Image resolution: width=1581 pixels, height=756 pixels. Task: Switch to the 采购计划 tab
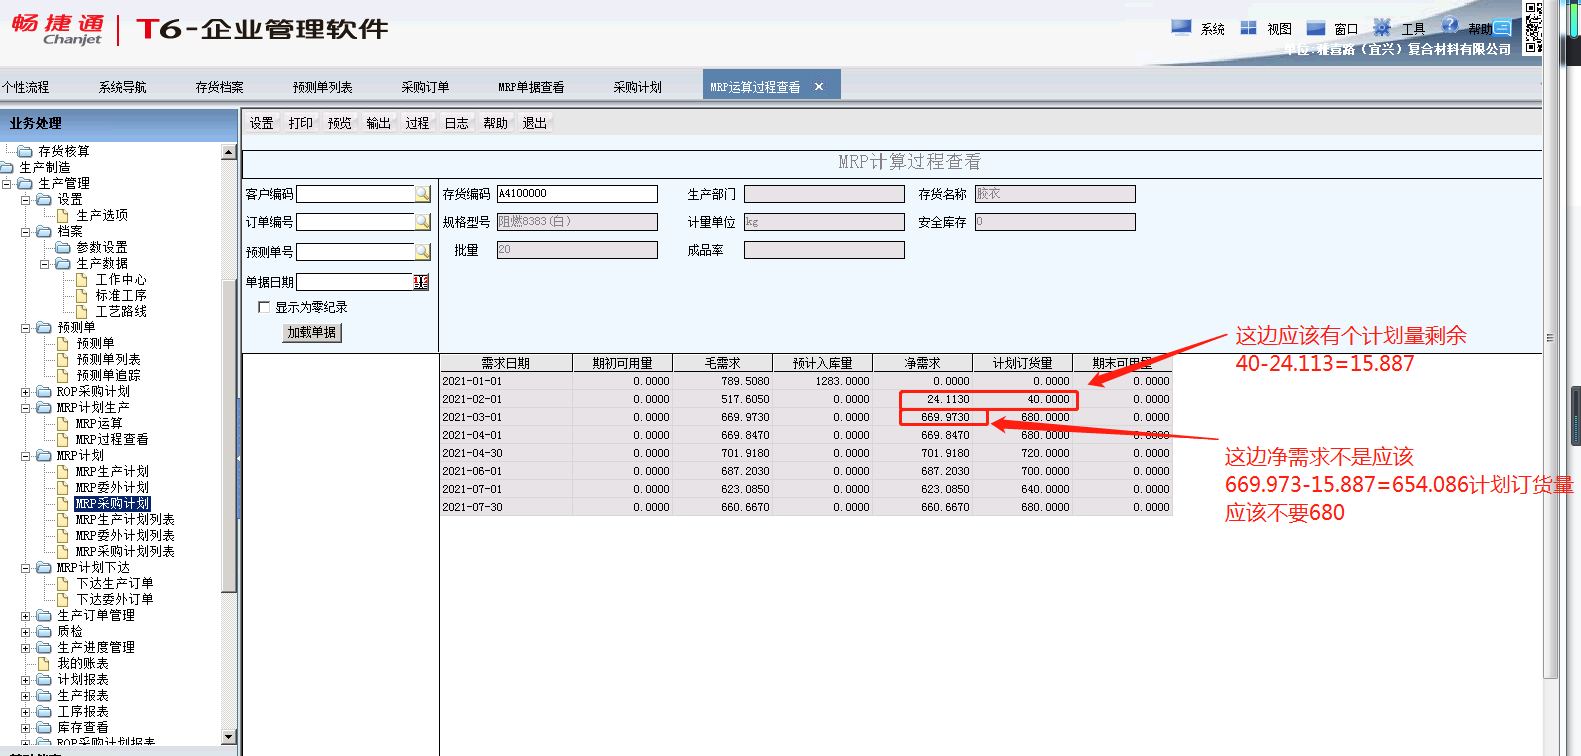coord(637,87)
